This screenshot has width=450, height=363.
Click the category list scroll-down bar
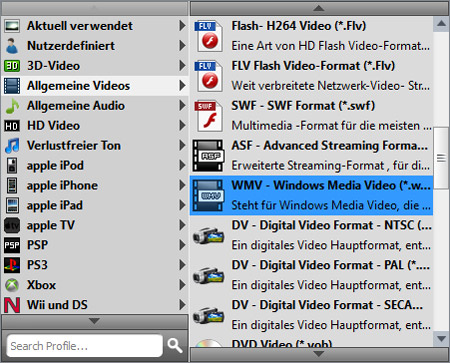click(x=95, y=321)
